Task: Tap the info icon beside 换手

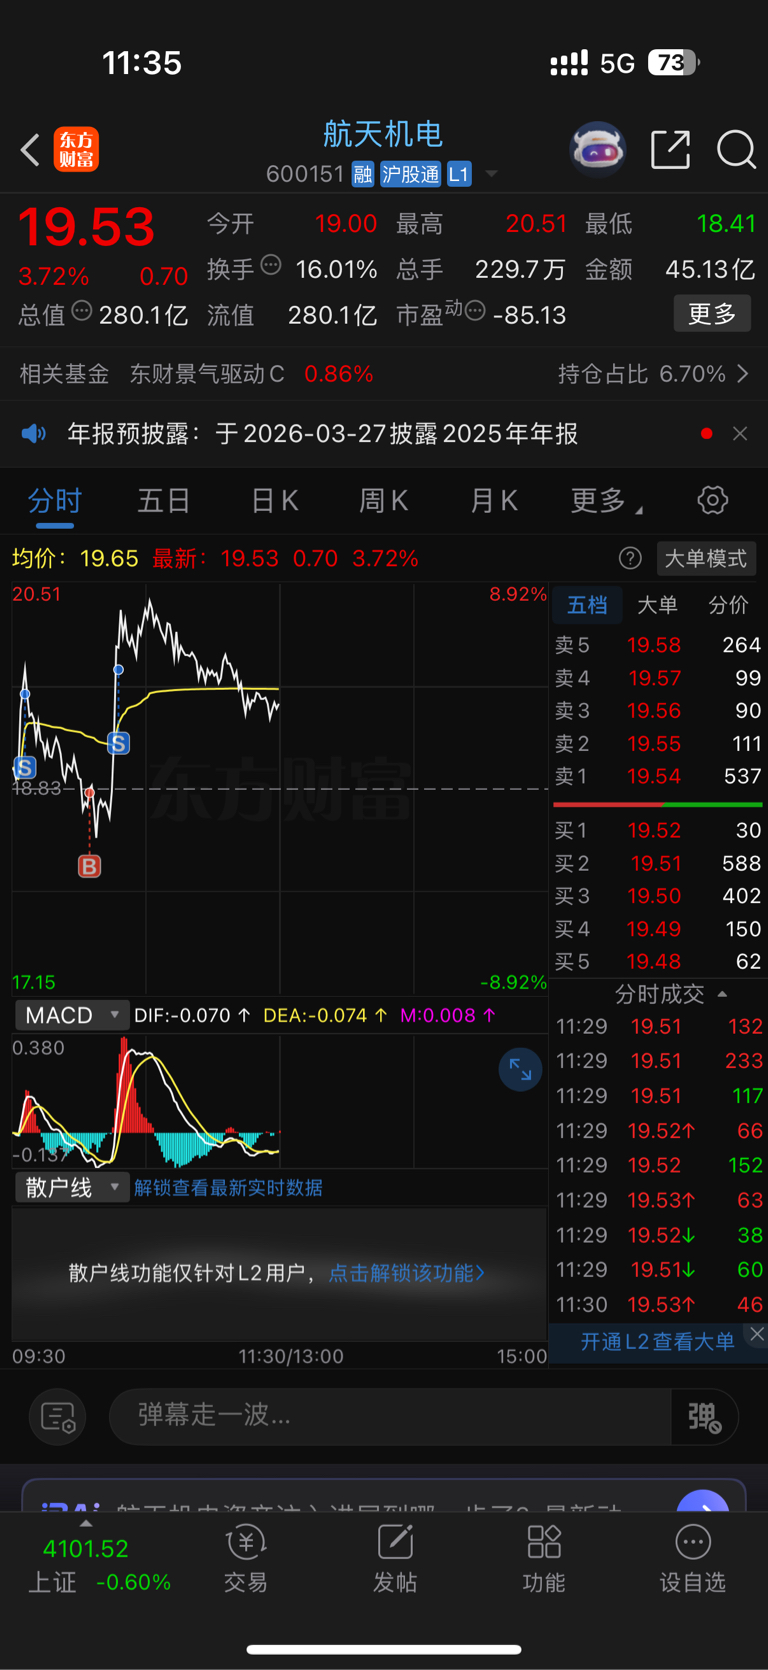Action: pyautogui.click(x=271, y=266)
